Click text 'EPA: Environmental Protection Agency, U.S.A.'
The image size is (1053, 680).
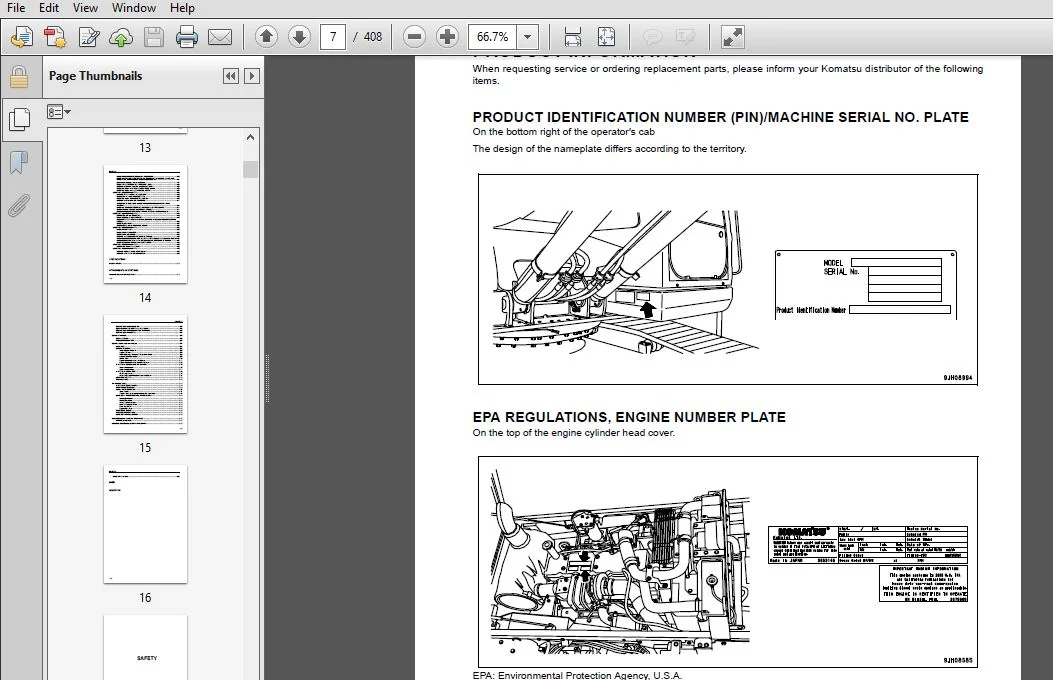[x=577, y=675]
